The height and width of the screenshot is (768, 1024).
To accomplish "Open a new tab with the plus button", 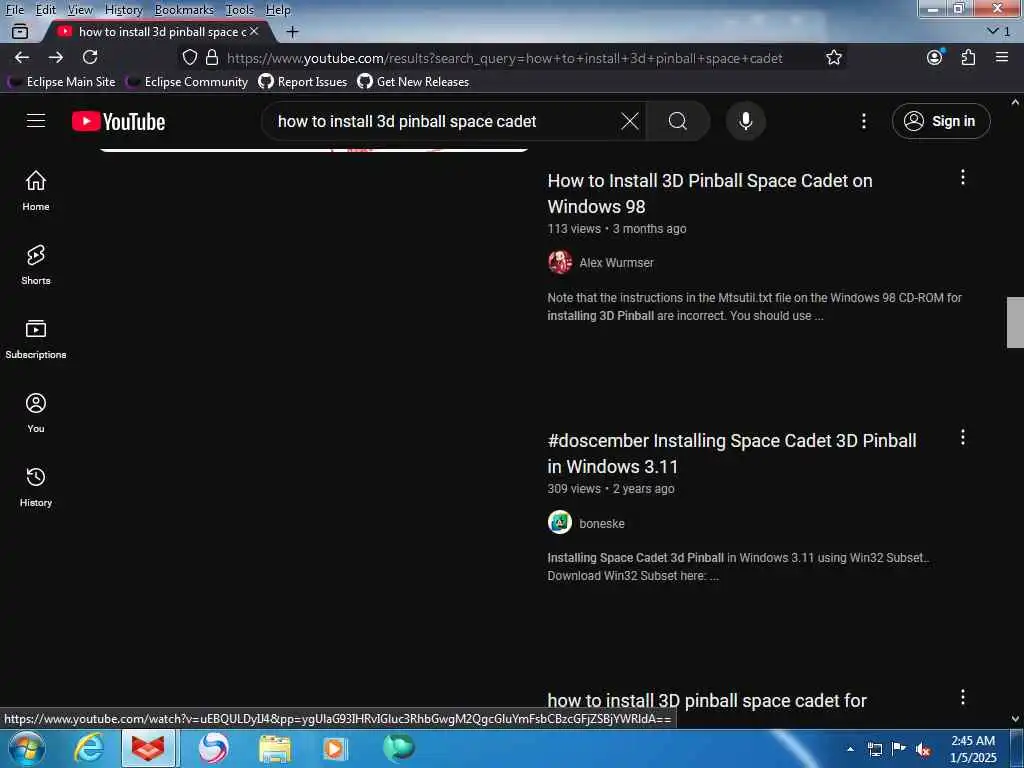I will click(x=293, y=31).
